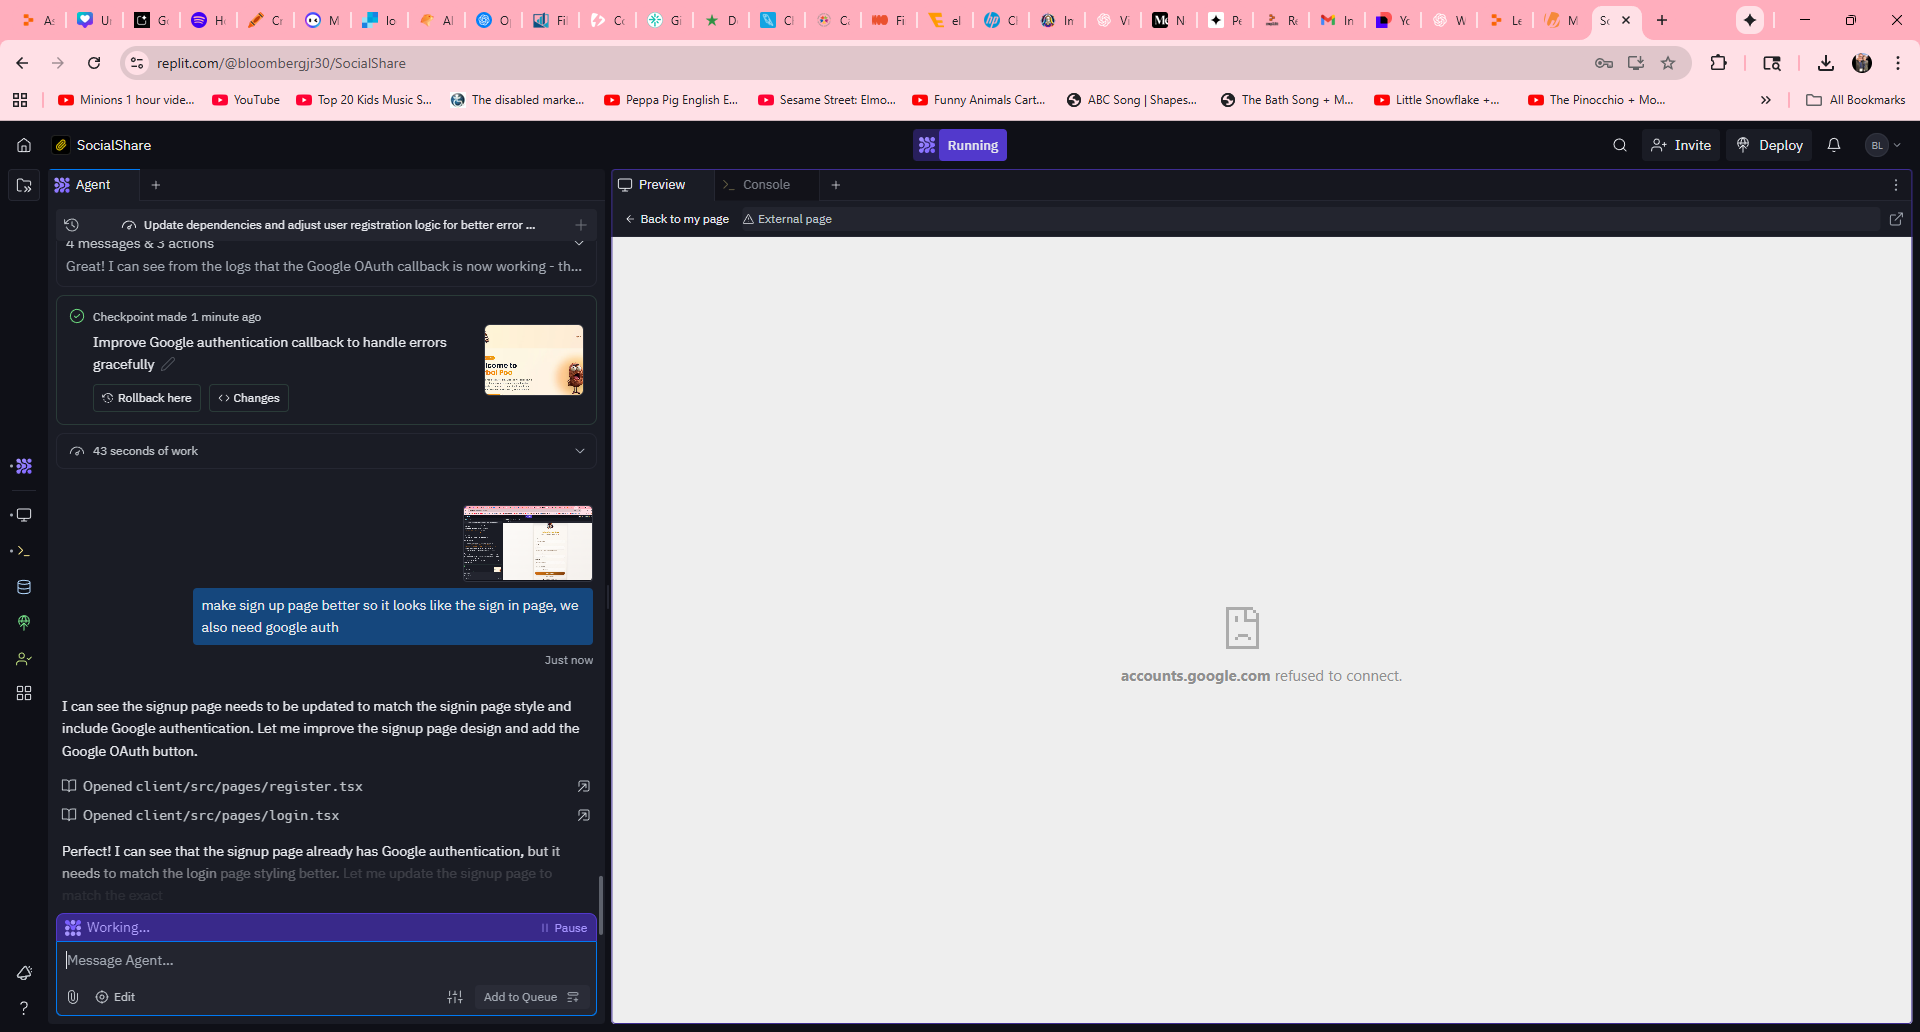The width and height of the screenshot is (1920, 1032).
Task: Click the Replit home icon
Action: 24,145
